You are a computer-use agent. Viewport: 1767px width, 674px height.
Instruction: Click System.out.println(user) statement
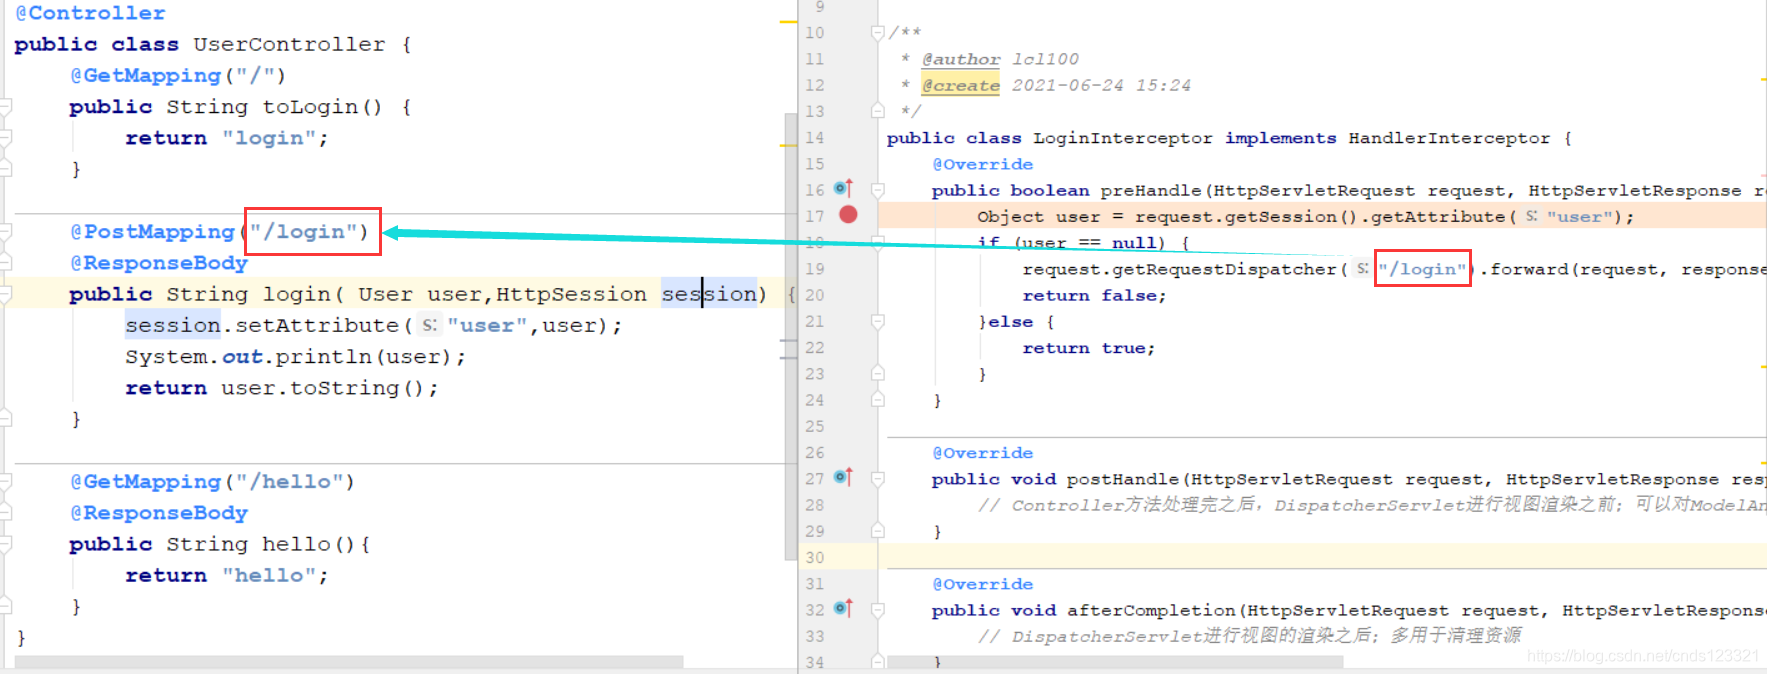coord(295,357)
